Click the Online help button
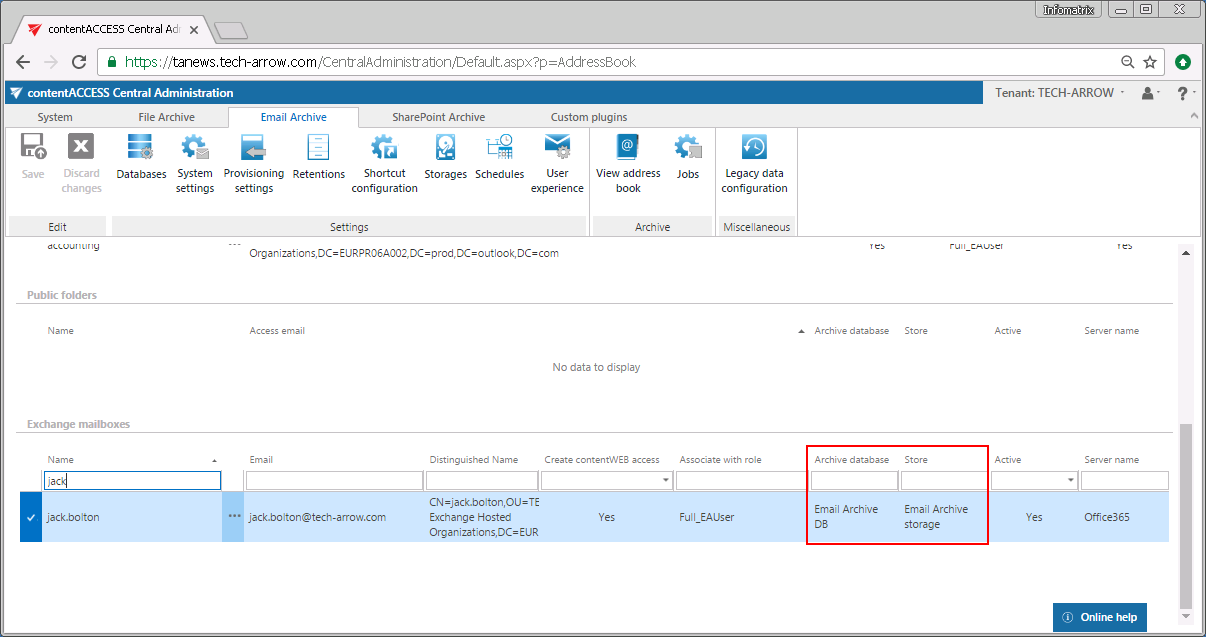The width and height of the screenshot is (1206, 637). [x=1100, y=617]
